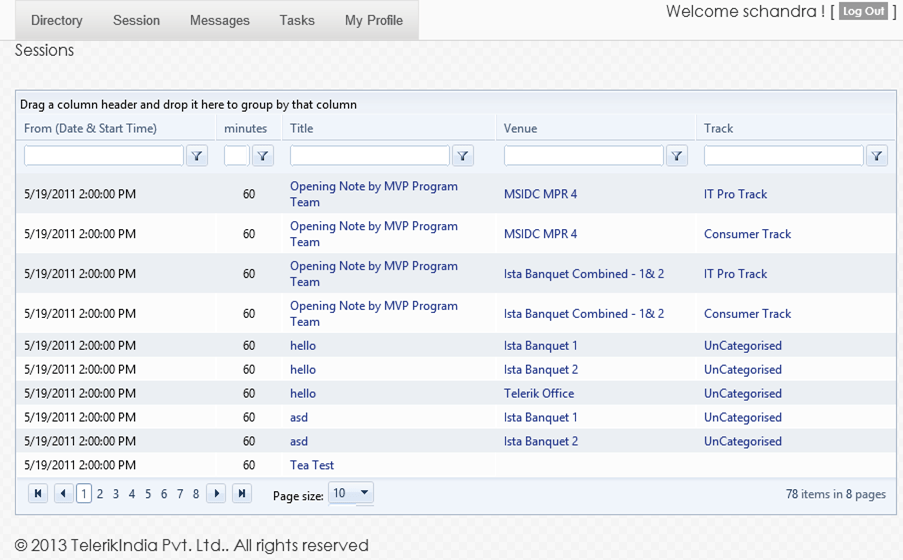Open the filter menu for the Title column
Viewport: 903px width, 560px height.
(x=463, y=156)
